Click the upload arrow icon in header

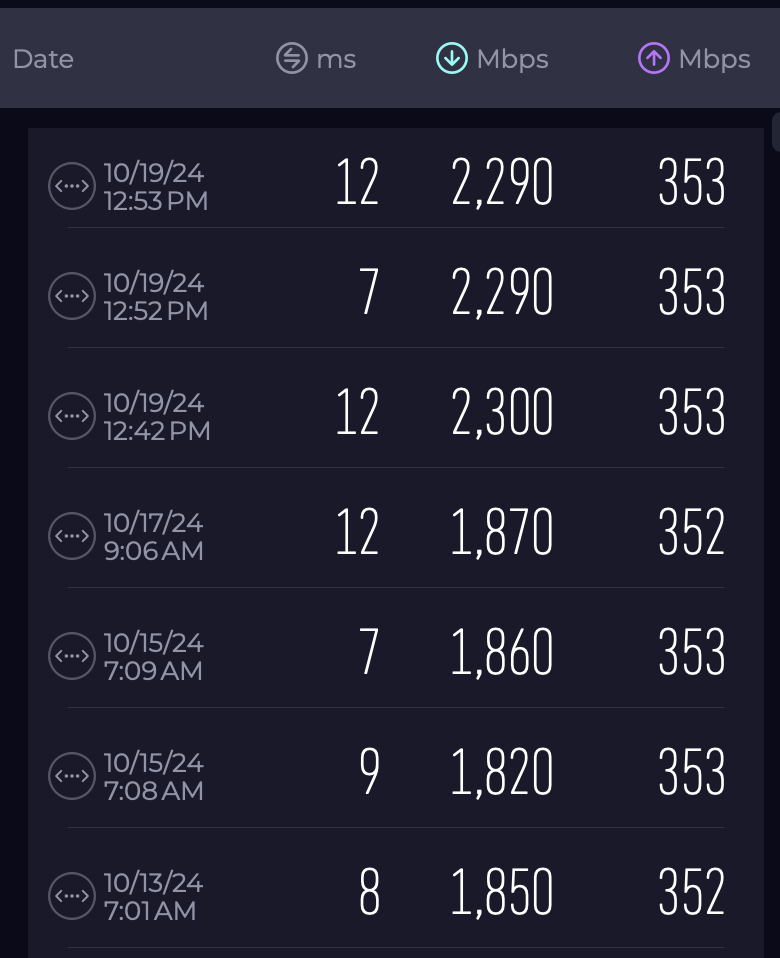click(654, 59)
